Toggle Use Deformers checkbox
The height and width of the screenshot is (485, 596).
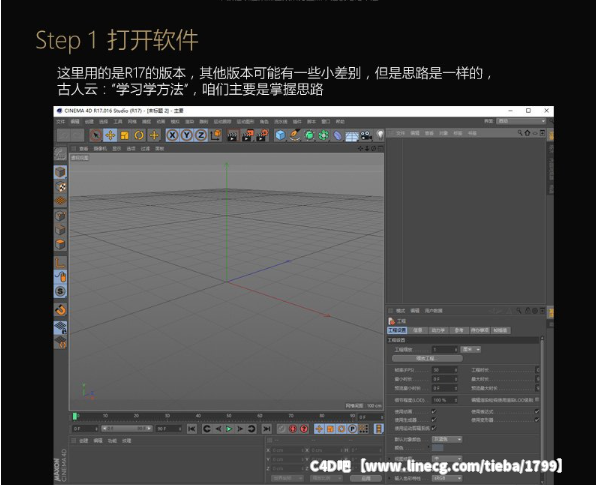pos(536,420)
